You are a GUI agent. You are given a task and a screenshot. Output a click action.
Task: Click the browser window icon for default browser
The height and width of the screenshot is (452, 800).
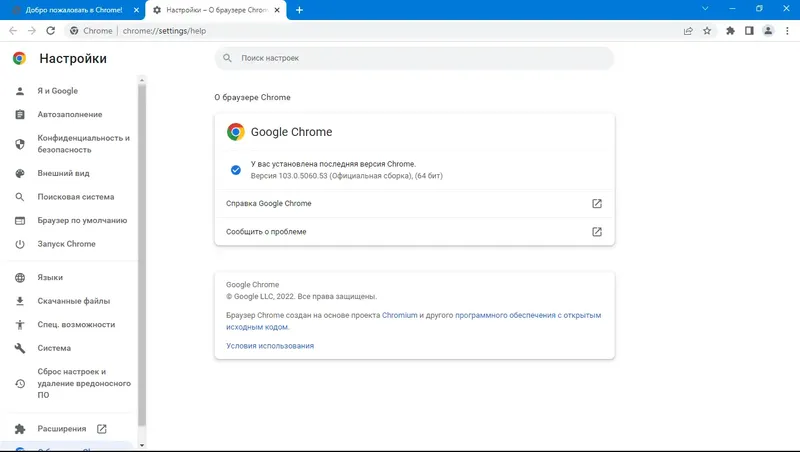[x=20, y=220]
